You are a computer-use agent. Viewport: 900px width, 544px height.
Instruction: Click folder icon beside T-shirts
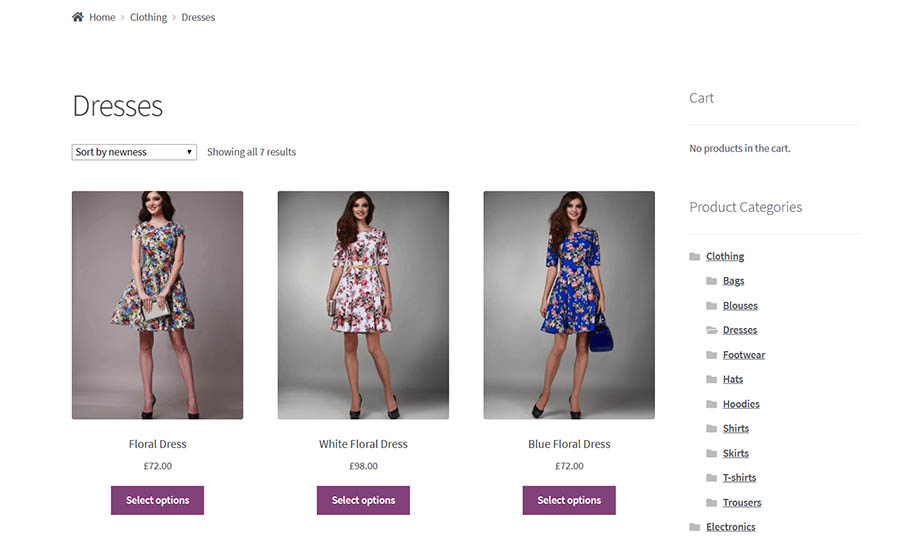coord(712,478)
